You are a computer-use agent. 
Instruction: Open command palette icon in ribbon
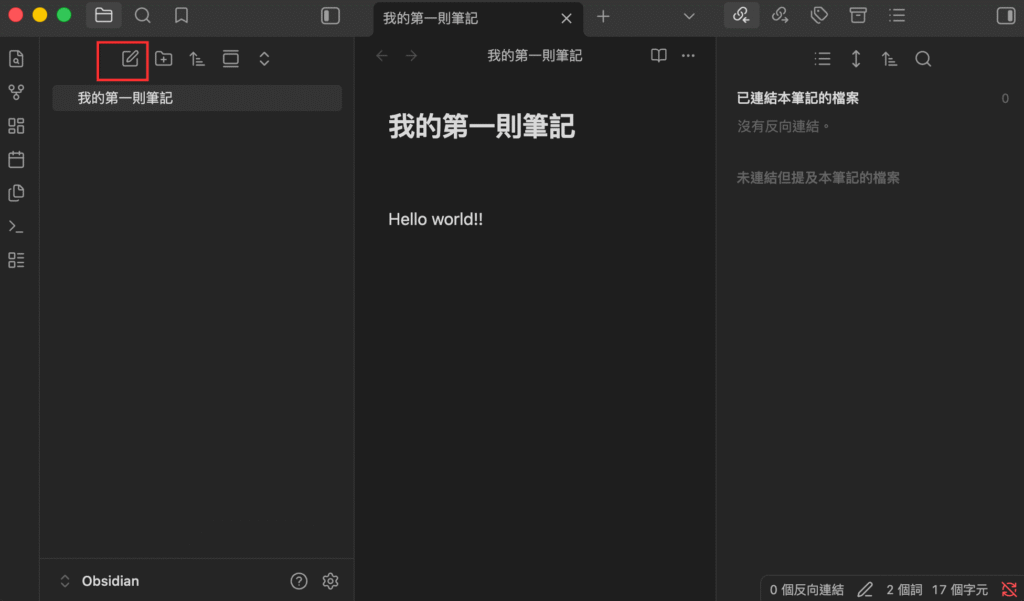pos(16,227)
